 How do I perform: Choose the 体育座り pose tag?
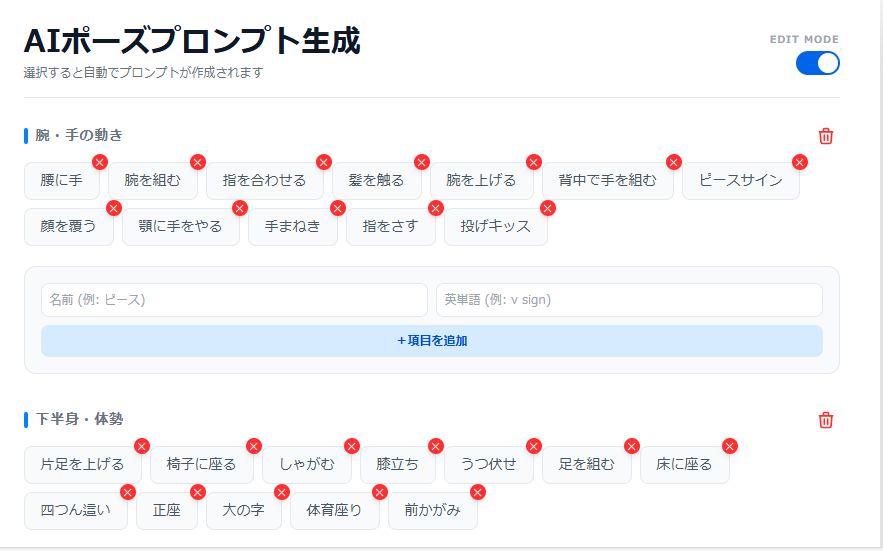334,511
